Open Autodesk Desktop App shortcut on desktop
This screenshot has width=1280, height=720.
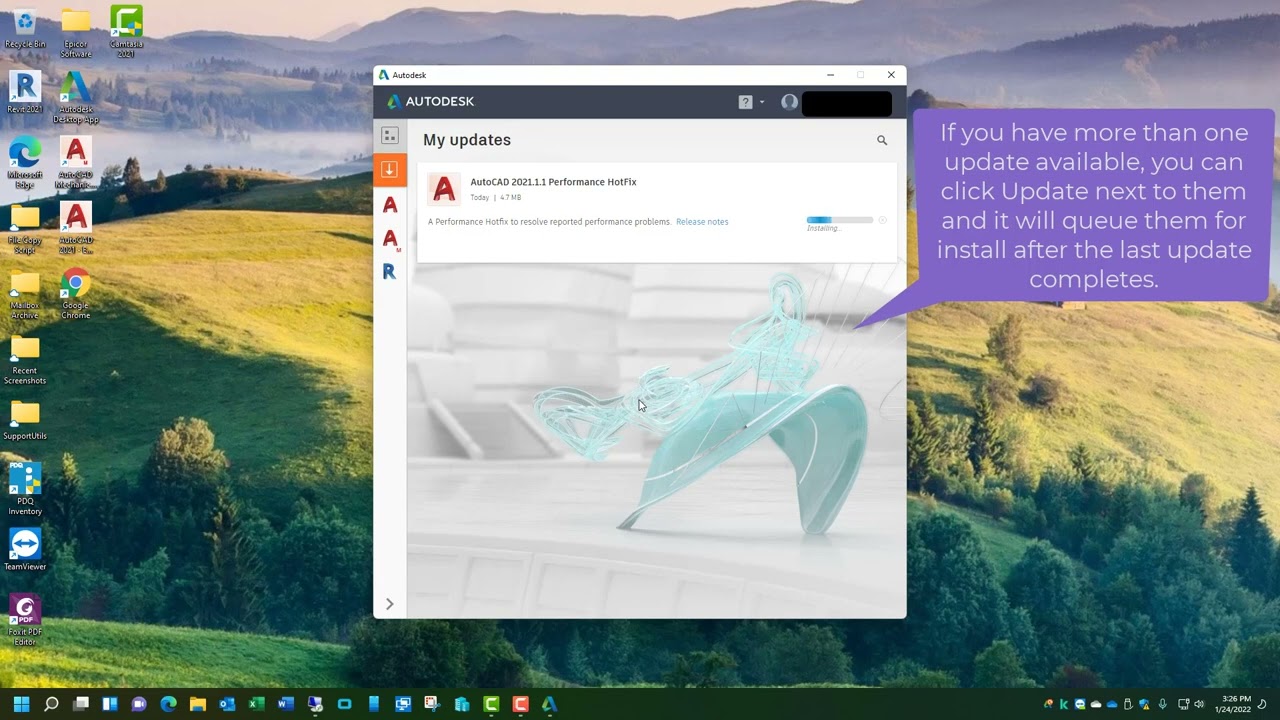coord(76,97)
